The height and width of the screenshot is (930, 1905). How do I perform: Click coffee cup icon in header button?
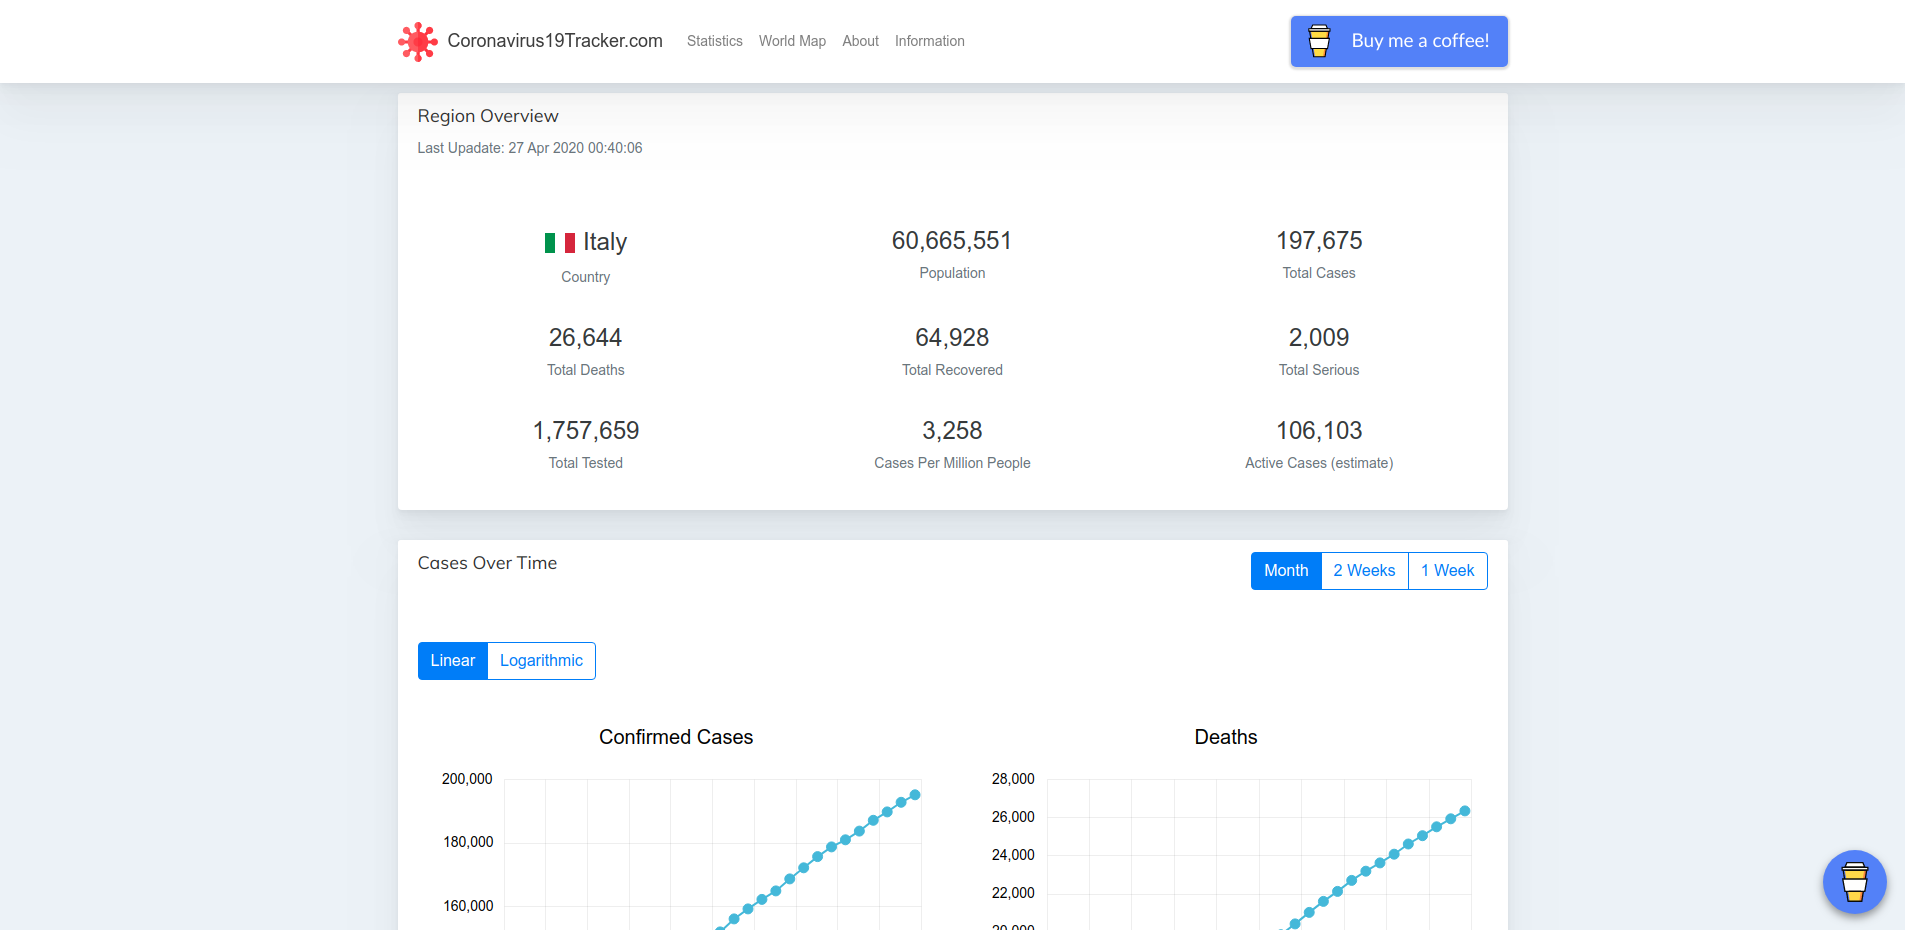coord(1319,41)
